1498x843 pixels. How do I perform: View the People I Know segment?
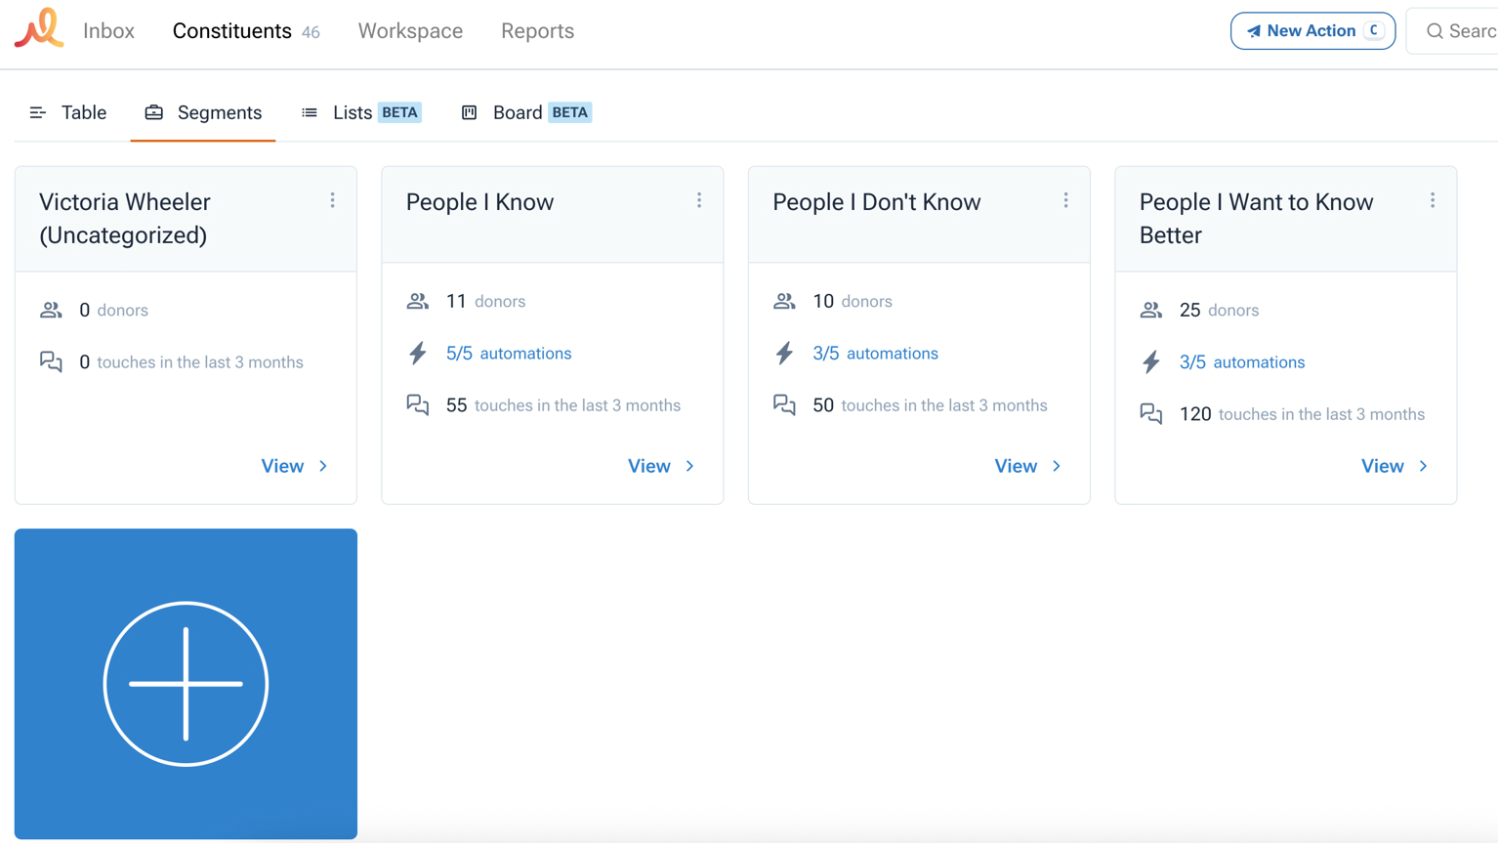click(662, 466)
